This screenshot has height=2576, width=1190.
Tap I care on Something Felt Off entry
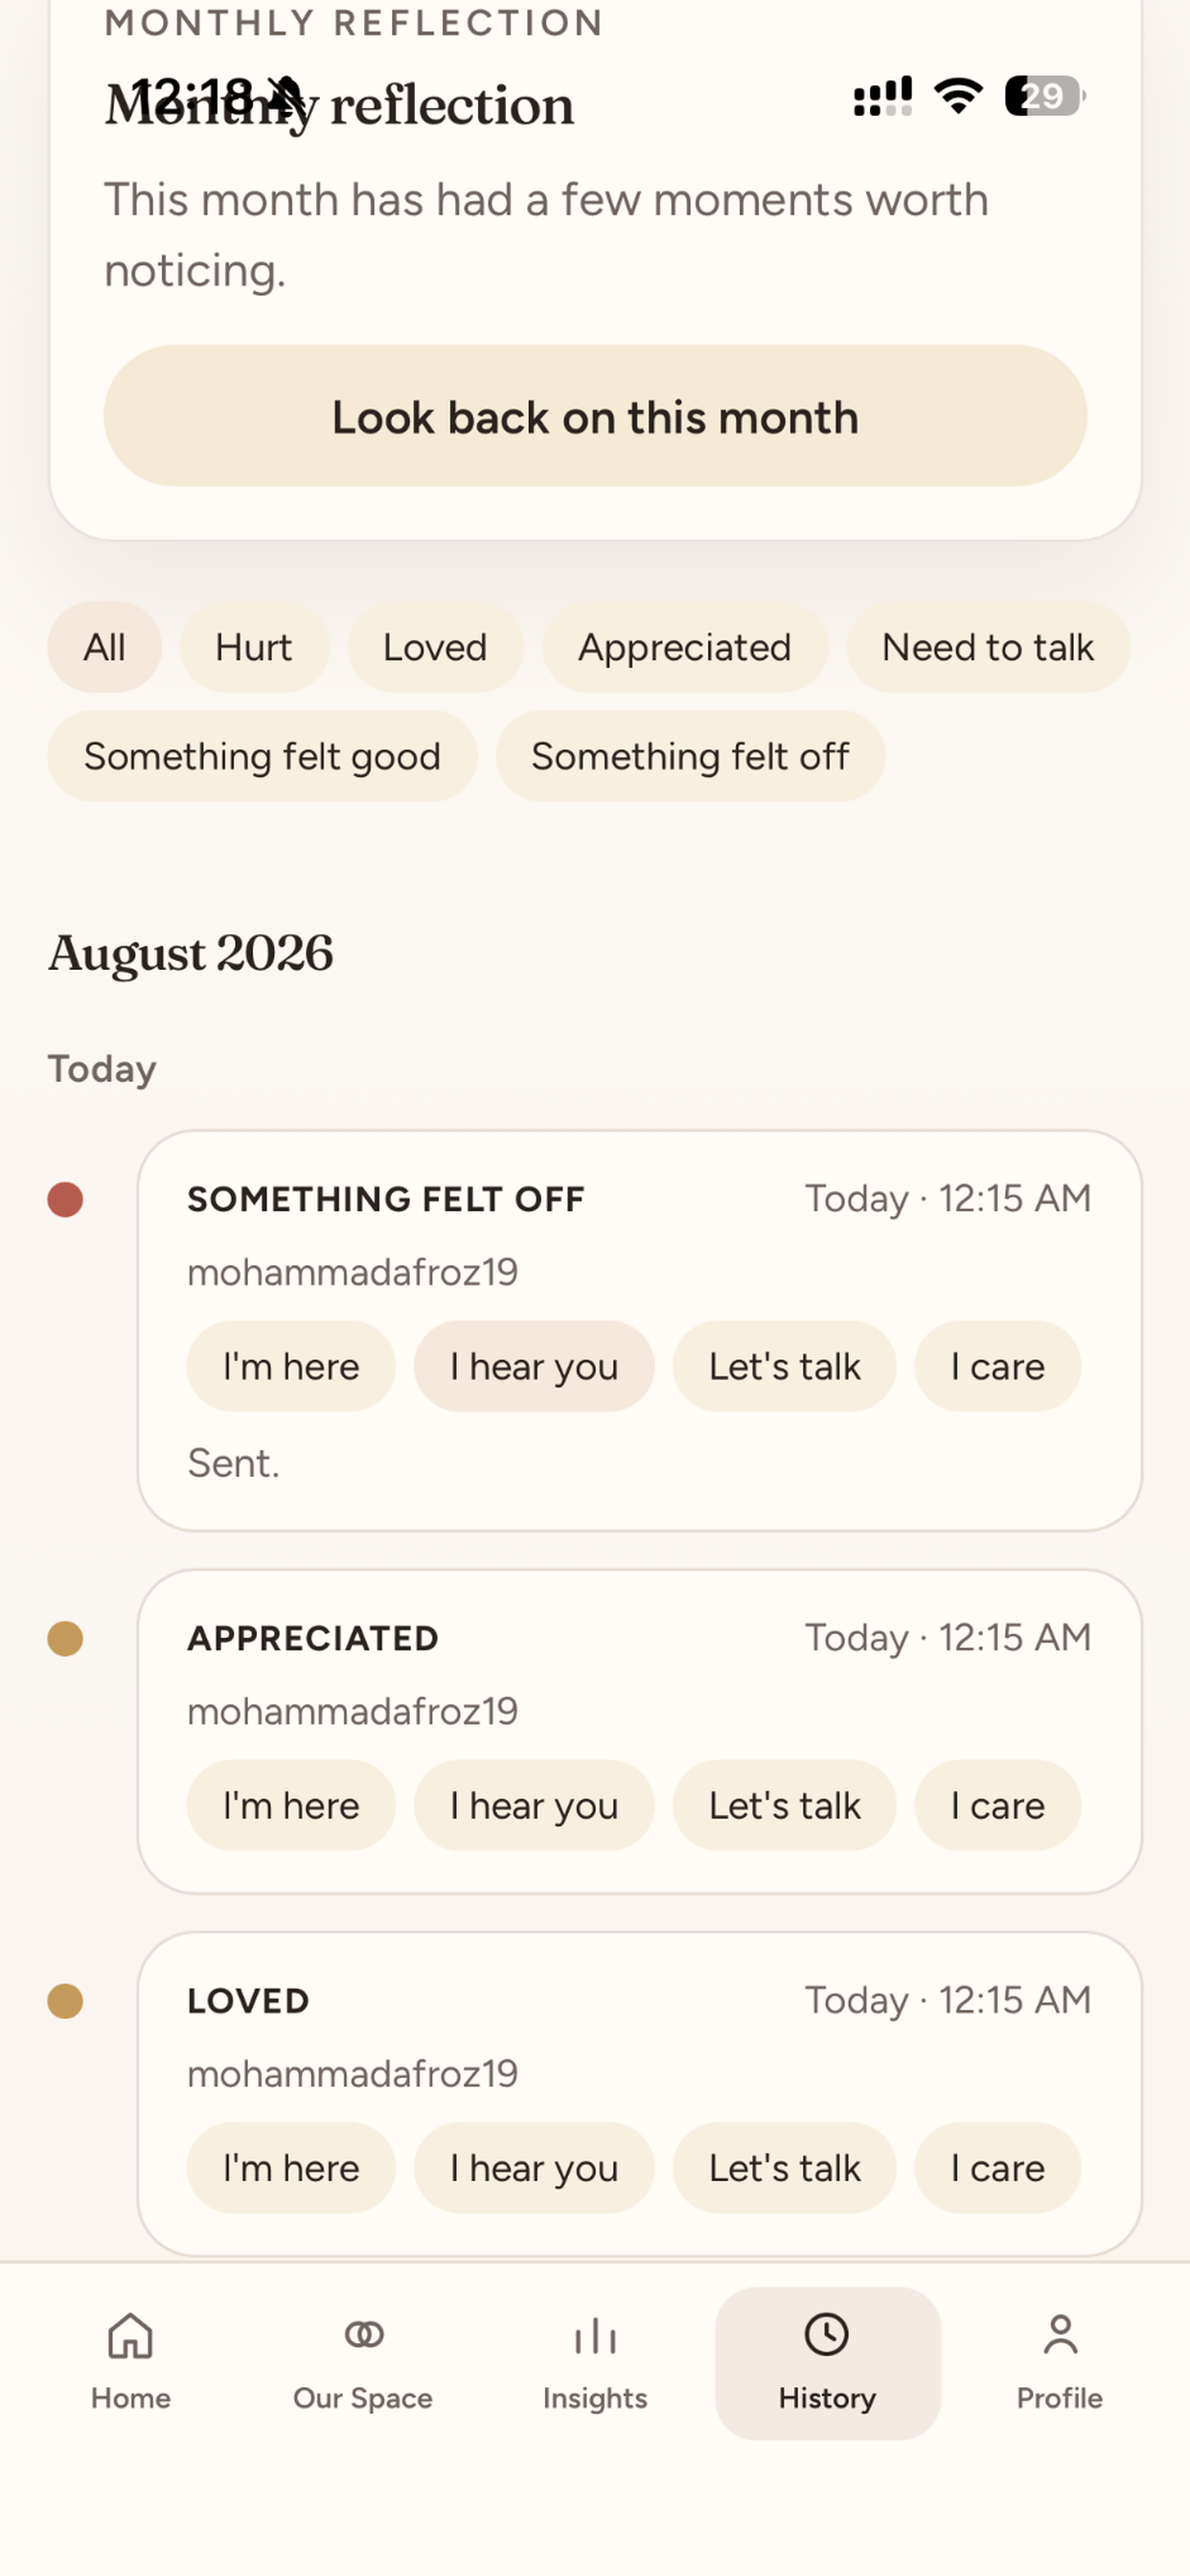click(997, 1366)
